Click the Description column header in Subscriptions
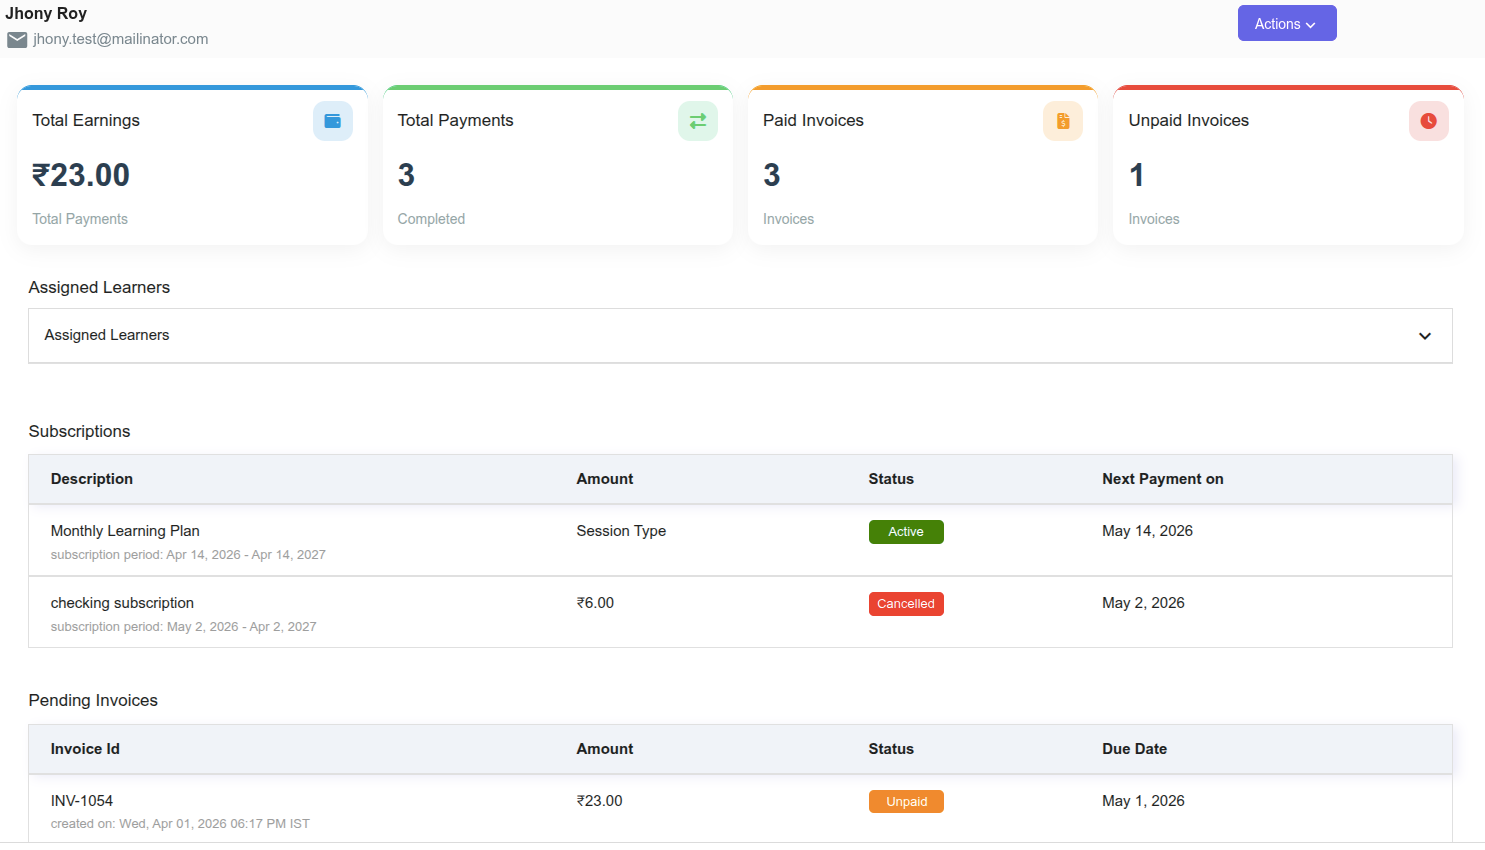 [x=92, y=479]
